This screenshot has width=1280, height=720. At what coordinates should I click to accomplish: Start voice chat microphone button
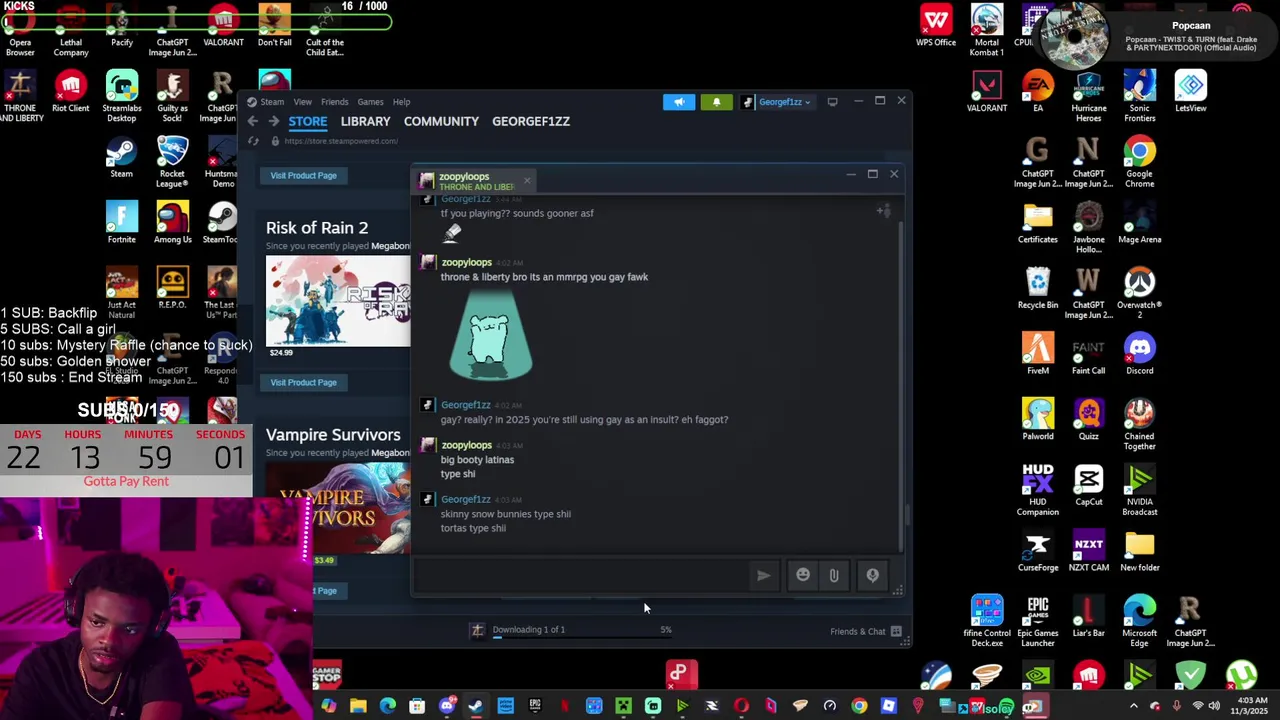[x=873, y=575]
